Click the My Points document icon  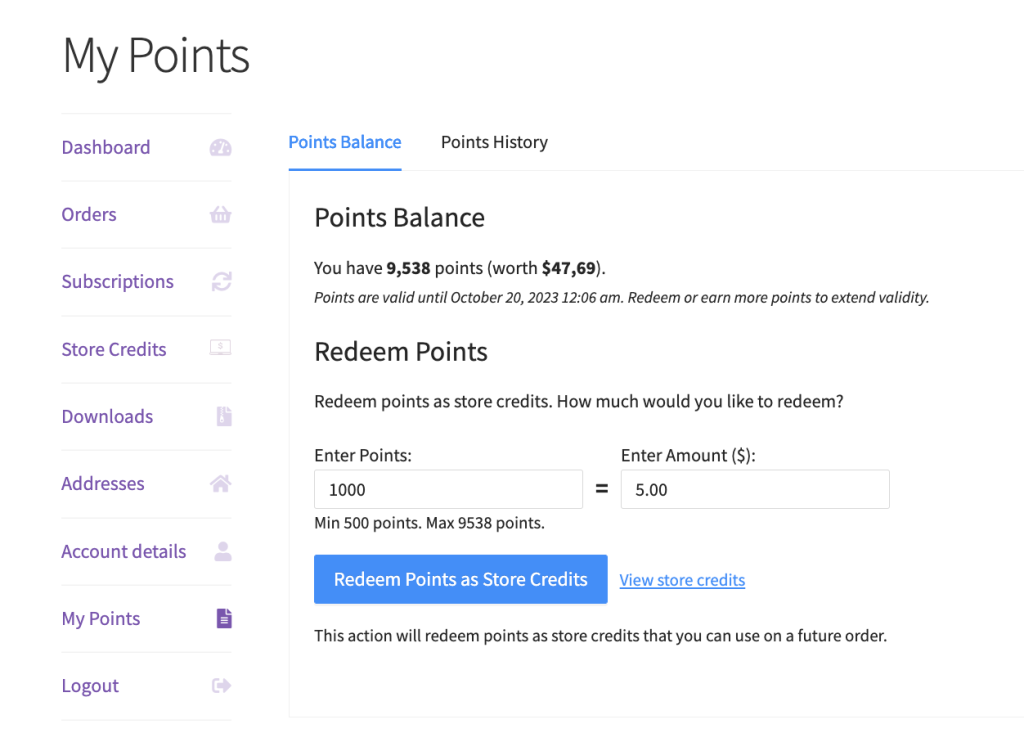(224, 619)
